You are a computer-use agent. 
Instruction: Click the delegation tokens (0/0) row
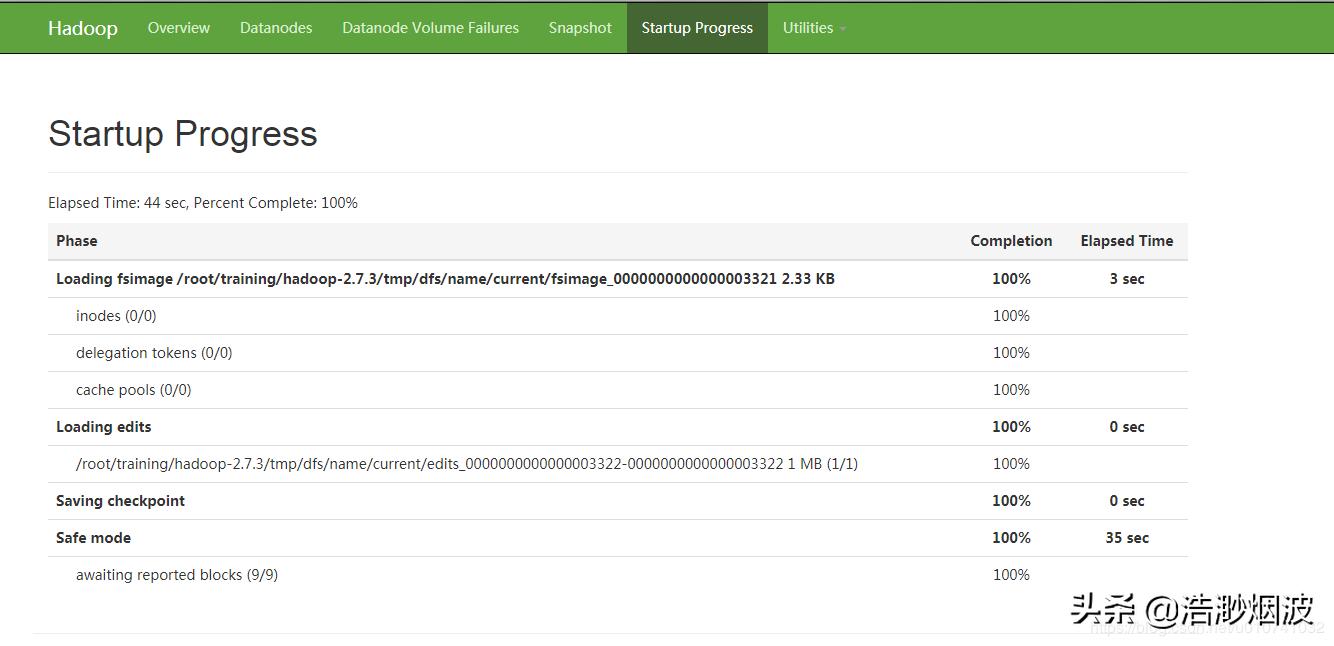coord(154,353)
